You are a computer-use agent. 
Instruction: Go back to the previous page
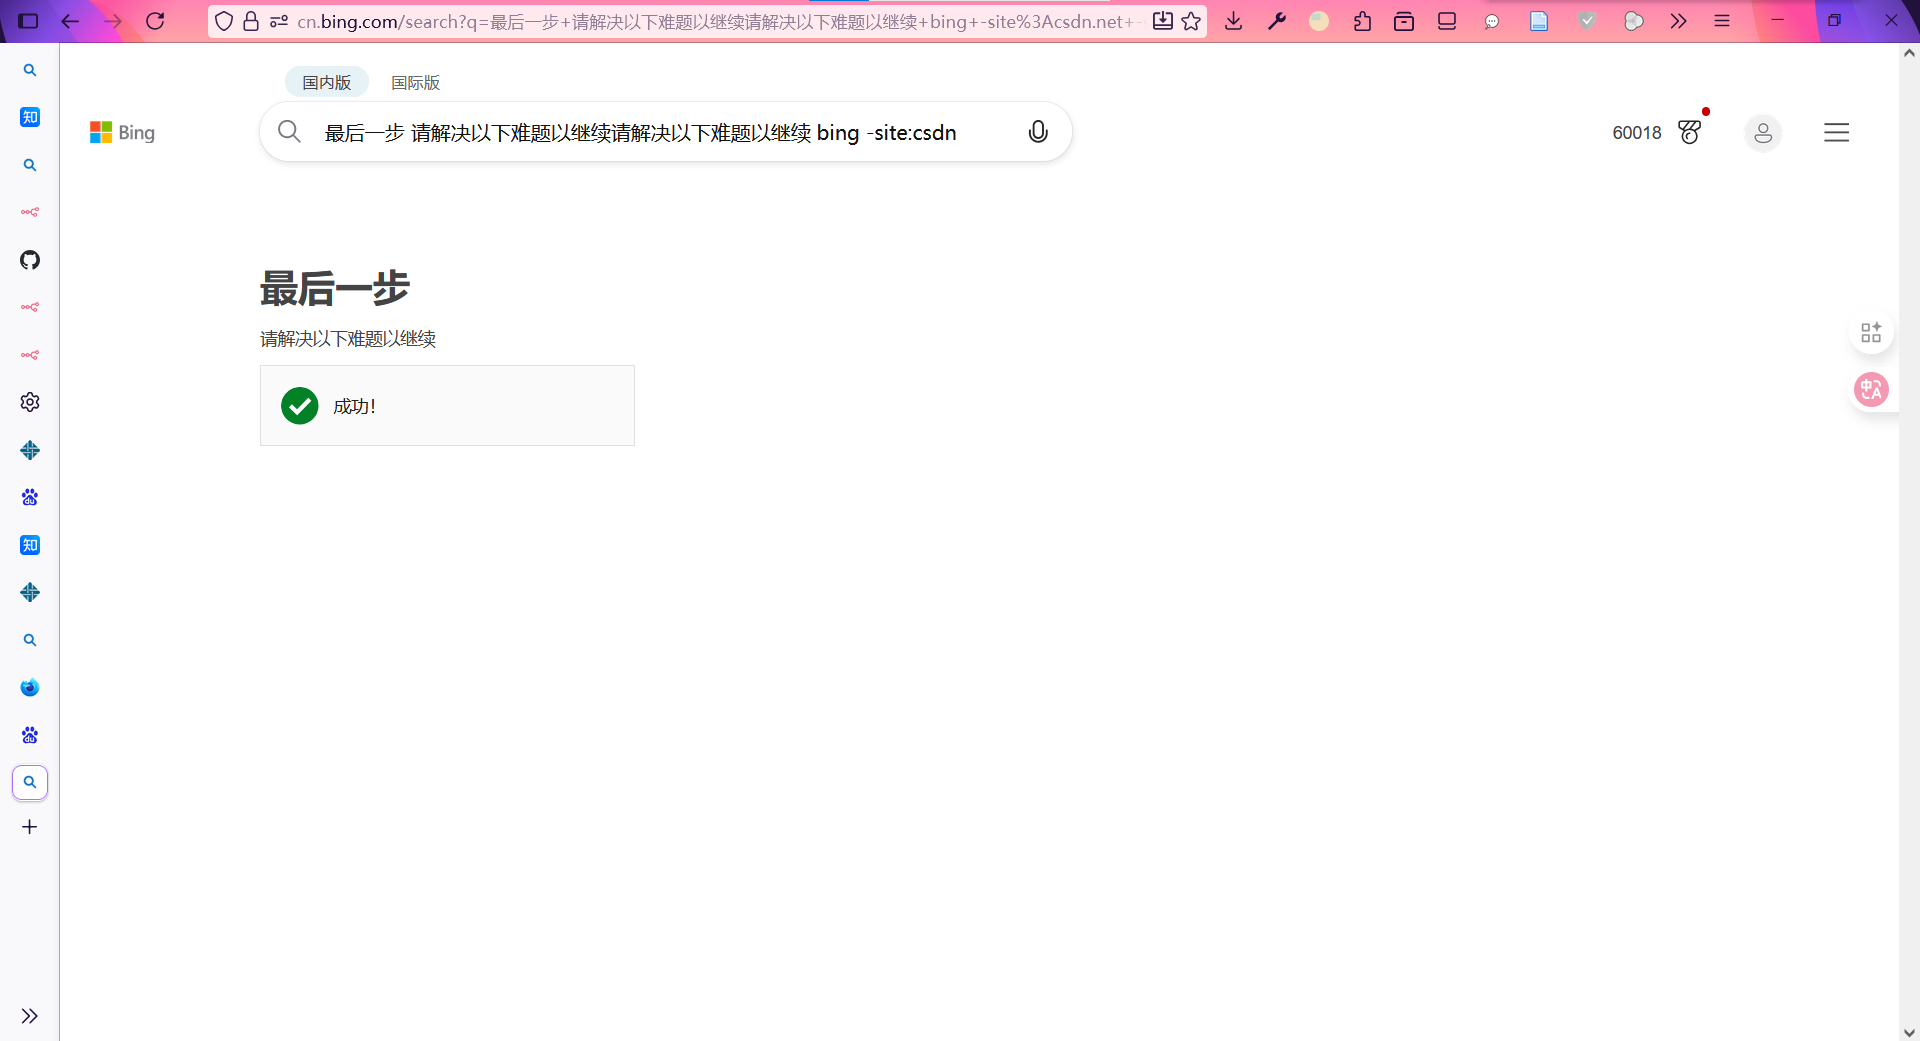pyautogui.click(x=70, y=20)
